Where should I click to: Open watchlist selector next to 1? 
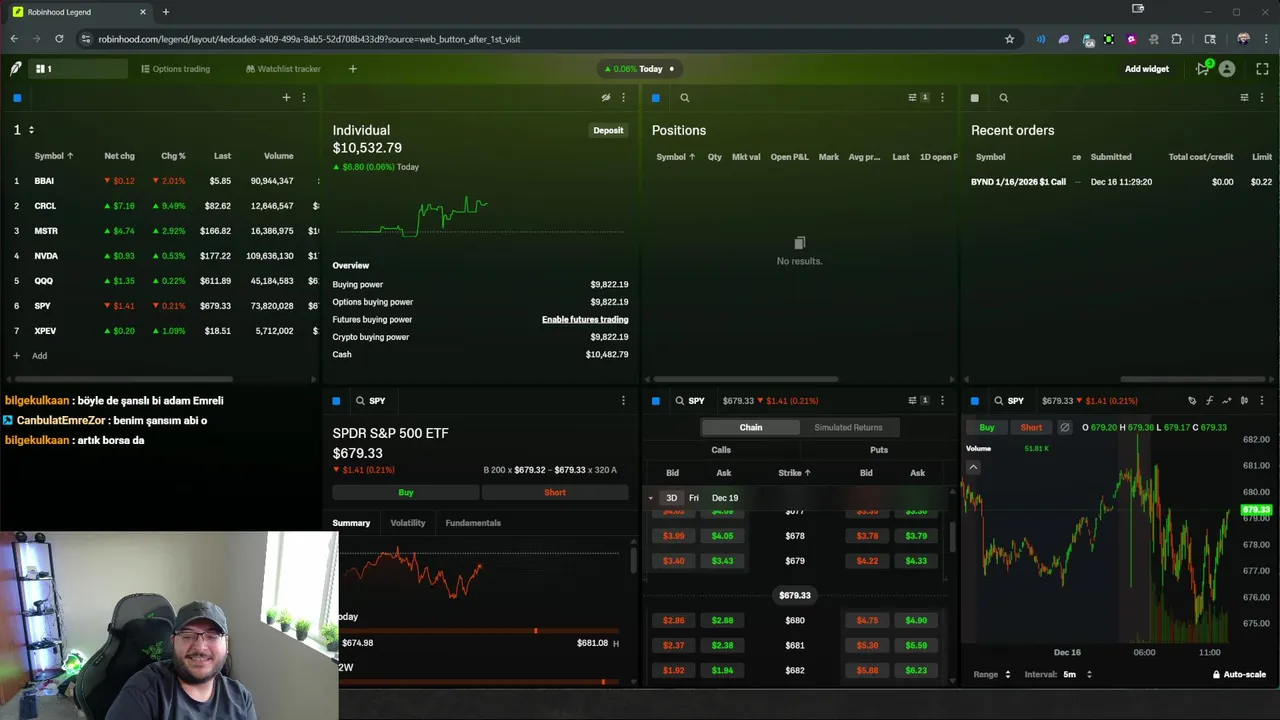pos(31,130)
